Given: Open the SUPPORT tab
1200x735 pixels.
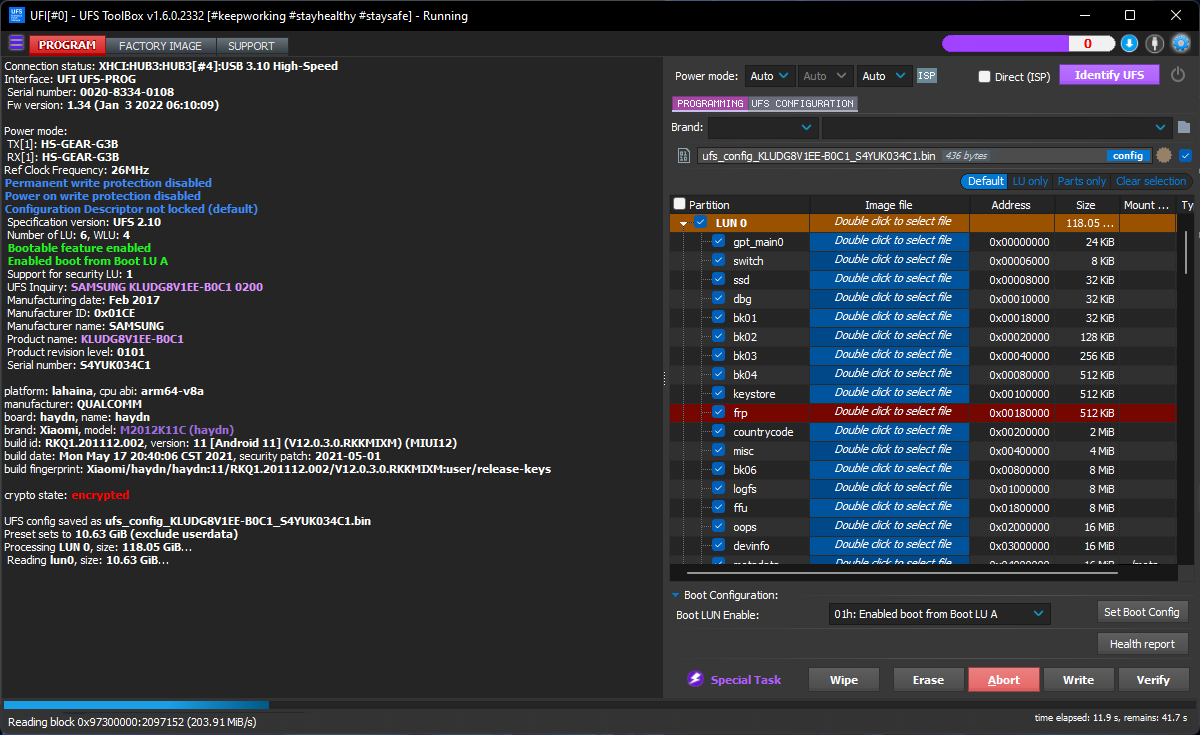Looking at the screenshot, I should 251,46.
